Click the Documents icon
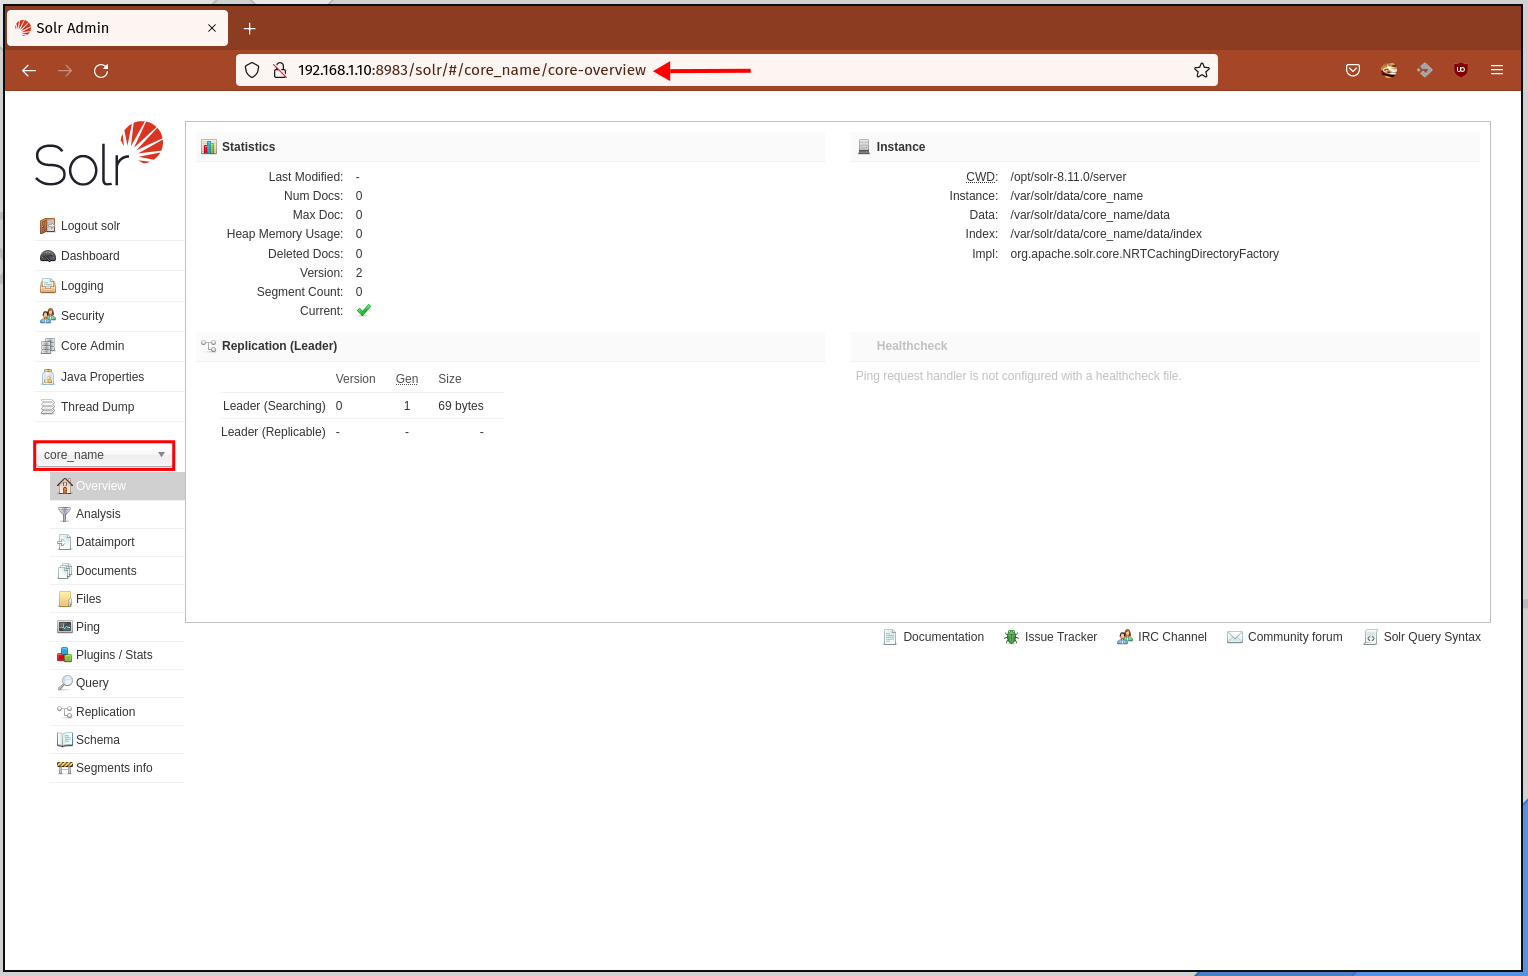 click(65, 571)
